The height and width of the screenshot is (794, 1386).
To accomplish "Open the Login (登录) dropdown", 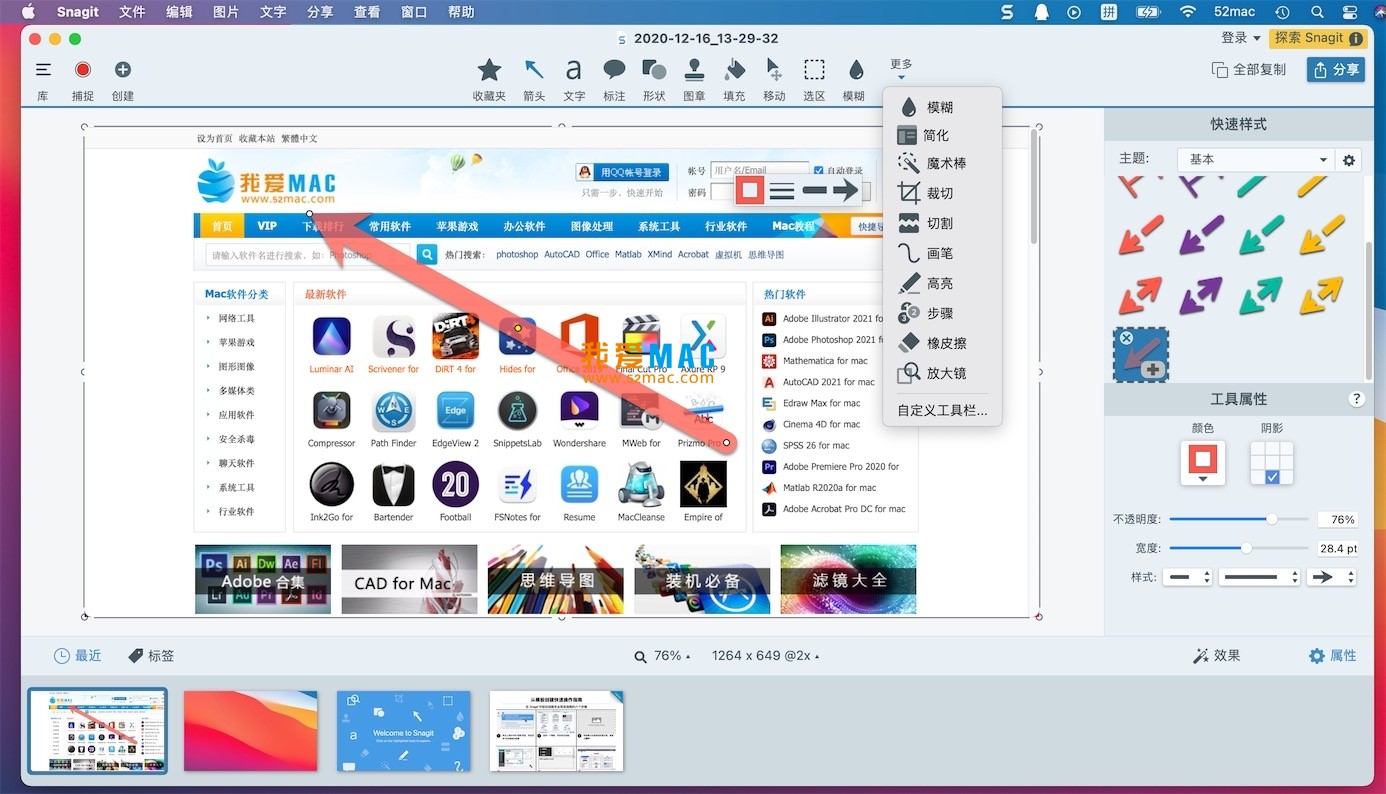I will tap(1241, 38).
